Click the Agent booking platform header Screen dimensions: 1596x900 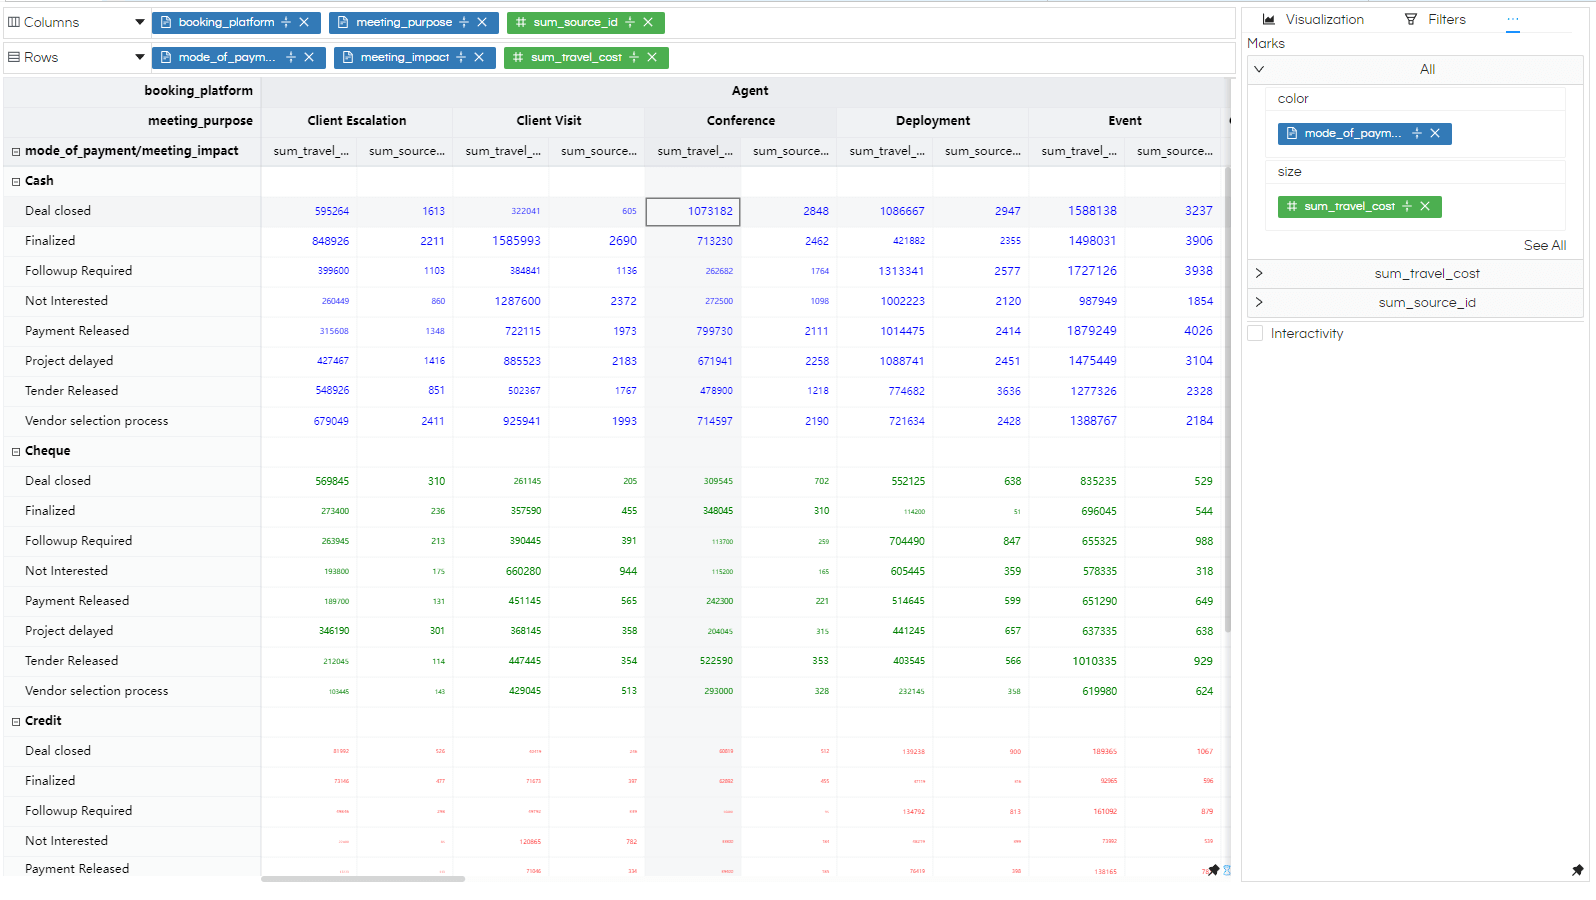[x=750, y=91]
